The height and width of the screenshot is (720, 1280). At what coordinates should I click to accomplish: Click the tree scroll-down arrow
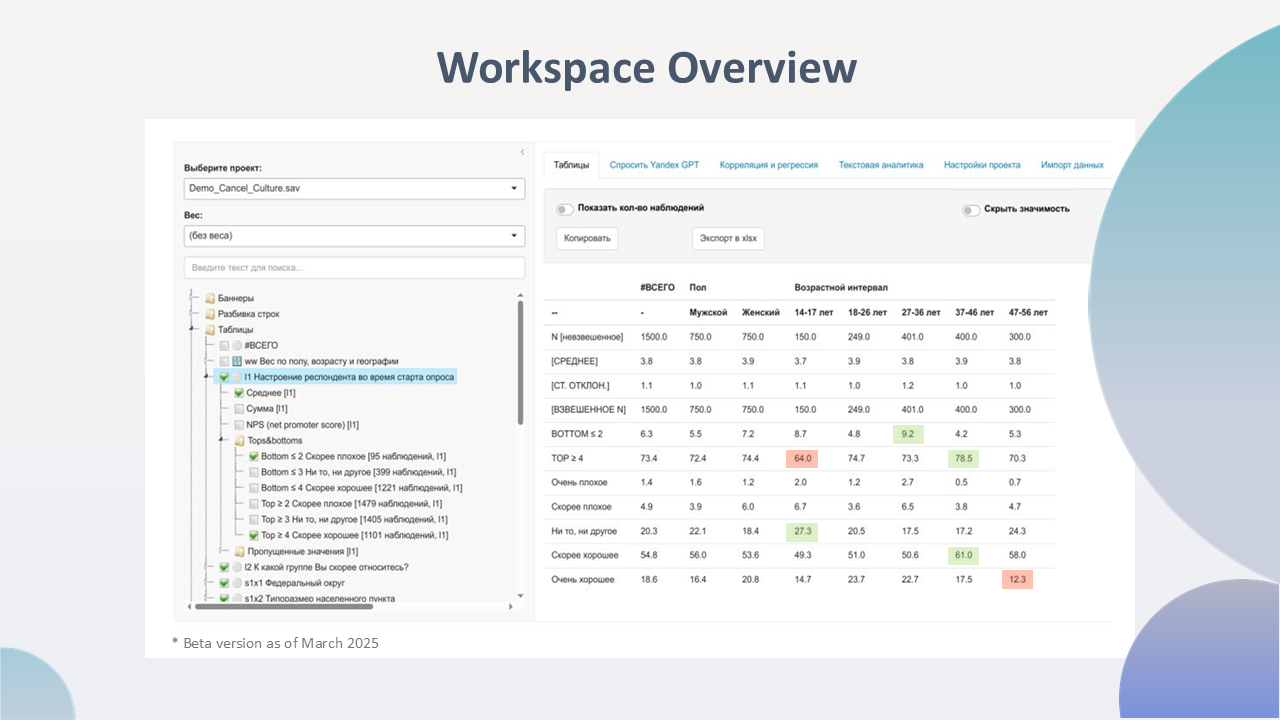519,596
